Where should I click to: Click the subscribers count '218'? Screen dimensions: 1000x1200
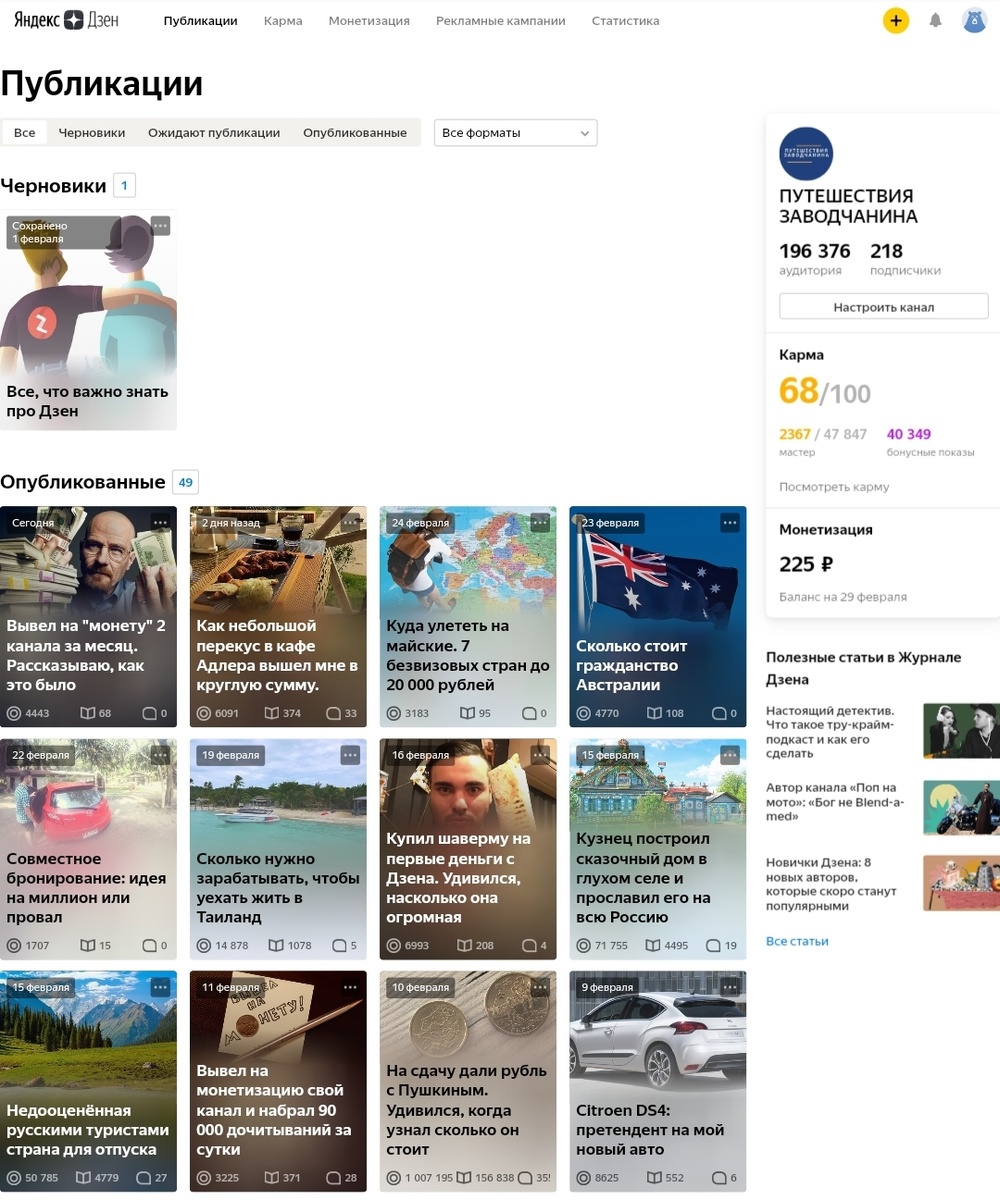pyautogui.click(x=887, y=251)
